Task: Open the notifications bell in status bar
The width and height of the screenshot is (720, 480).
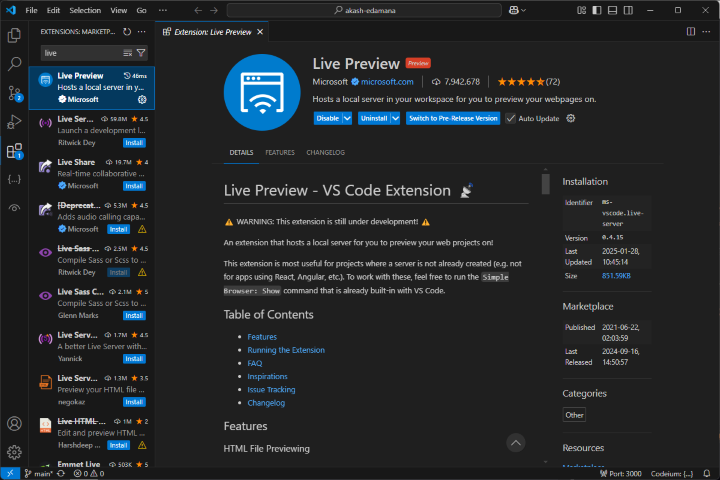Action: click(x=707, y=474)
